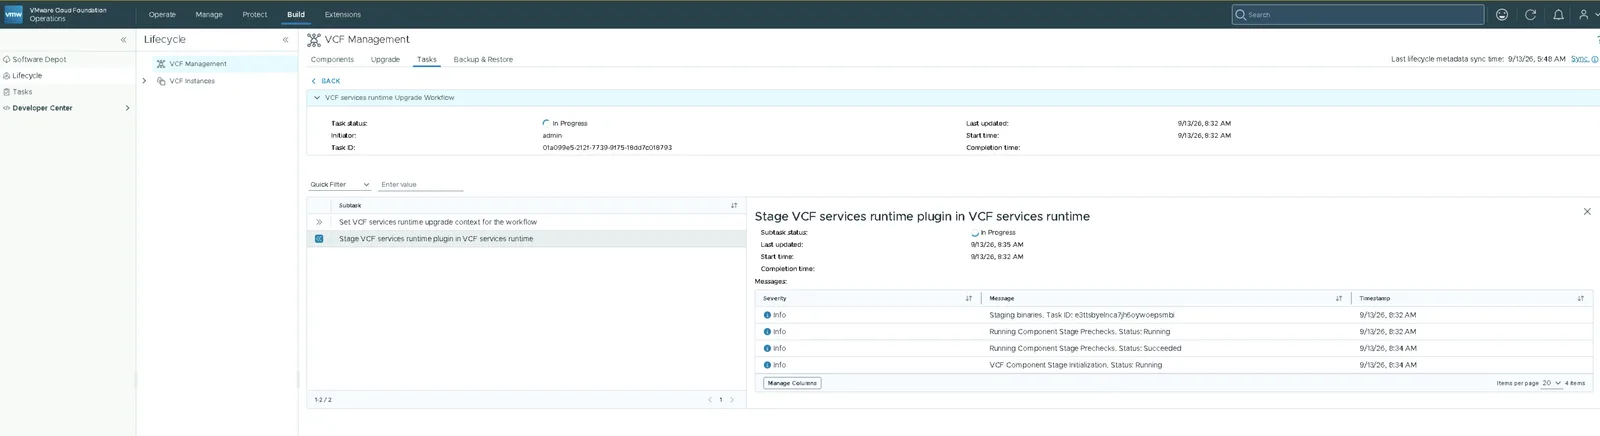This screenshot has height=436, width=1600.
Task: Click the VCF Management heading icon
Action: coord(314,40)
